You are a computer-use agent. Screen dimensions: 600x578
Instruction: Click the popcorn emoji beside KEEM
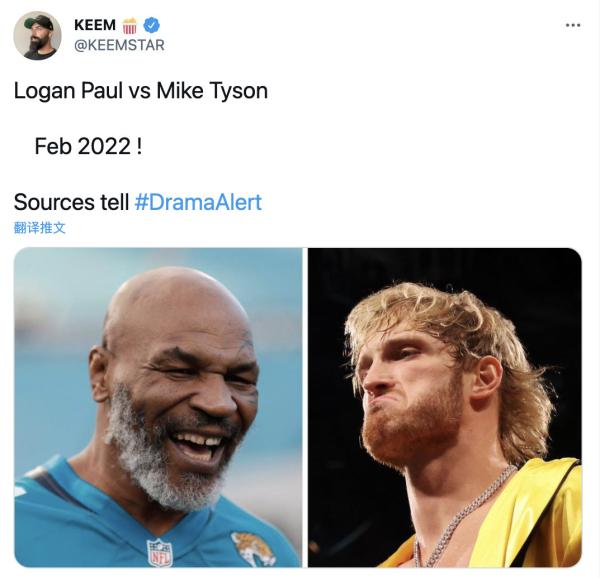click(x=130, y=25)
